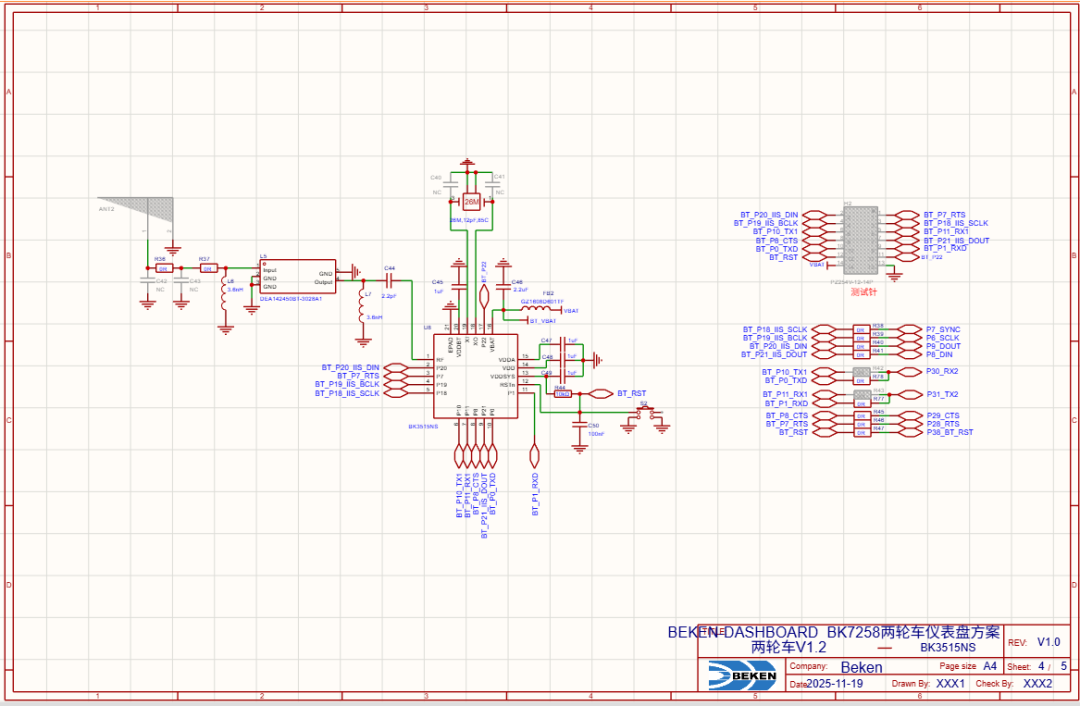Select the greyed-out resistor R43

(861, 395)
